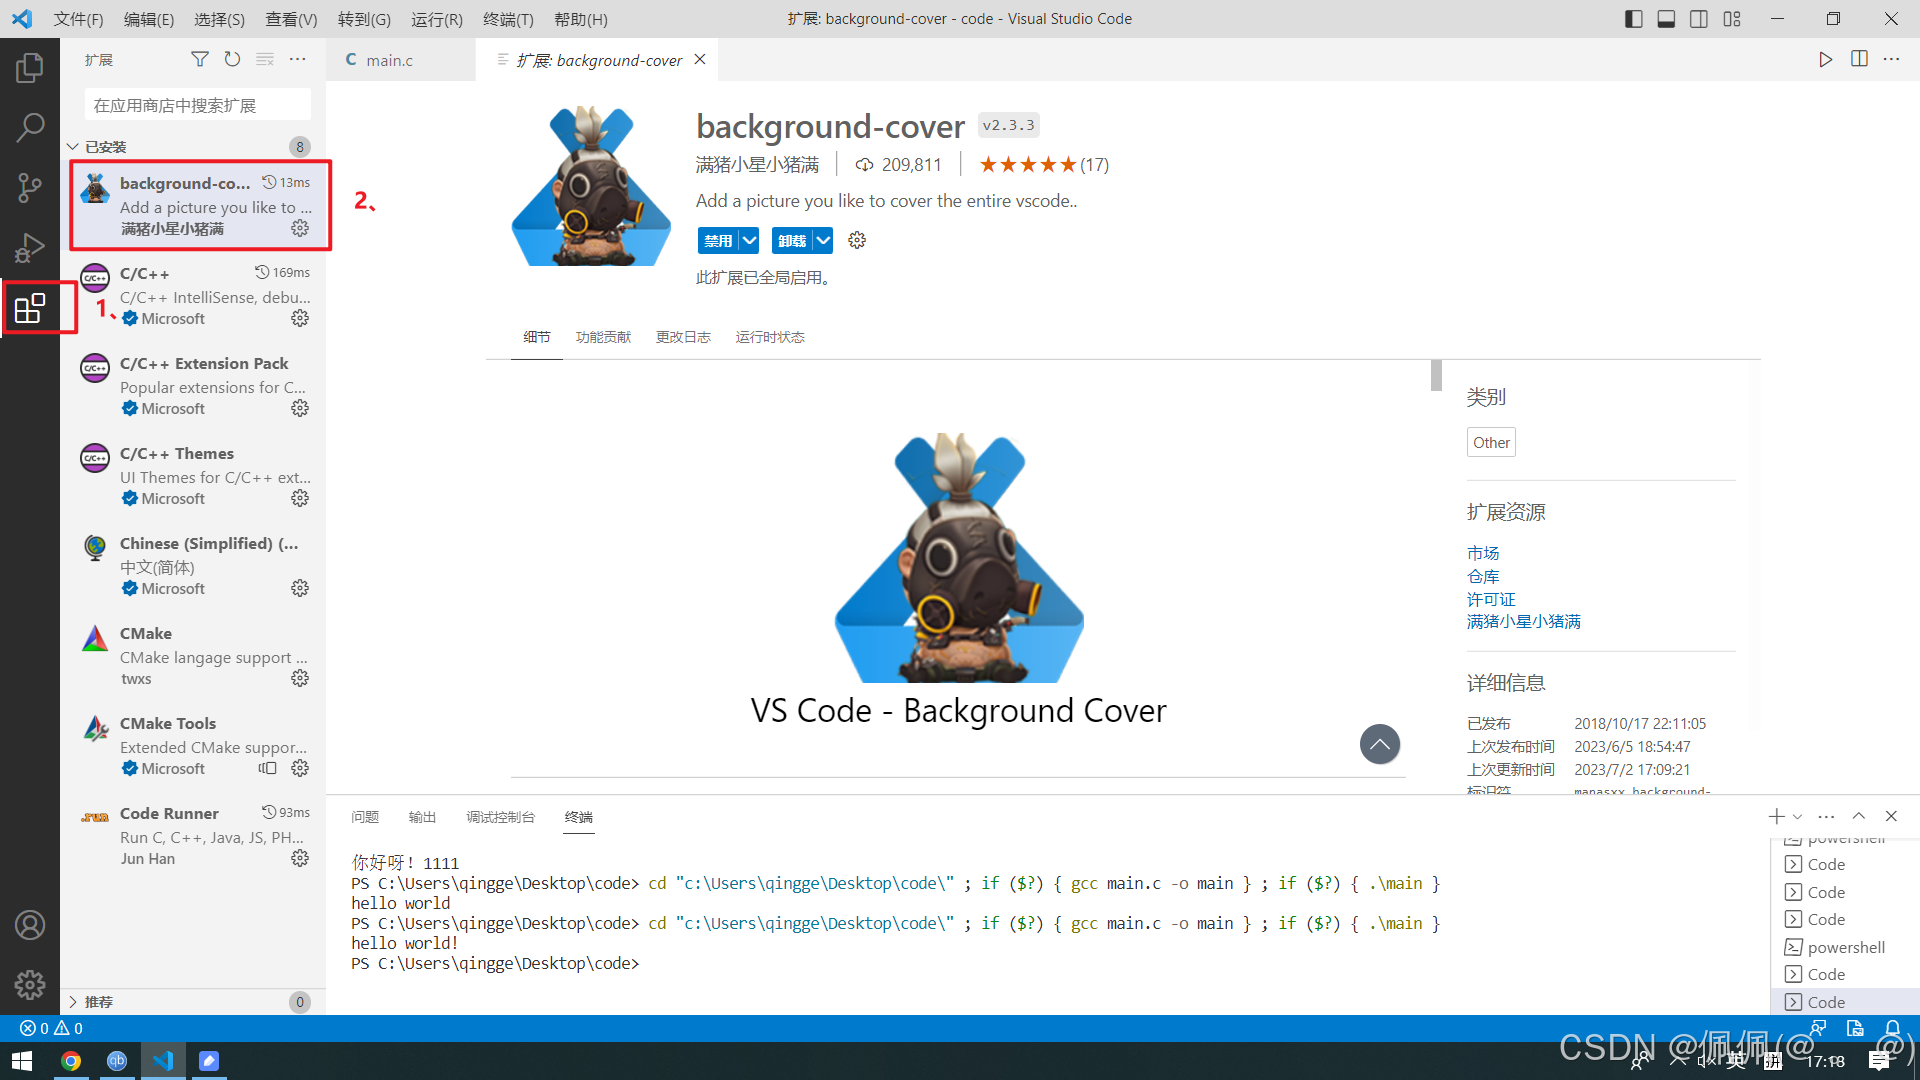Open Run and Debug view icon
The image size is (1920, 1080).
point(30,247)
